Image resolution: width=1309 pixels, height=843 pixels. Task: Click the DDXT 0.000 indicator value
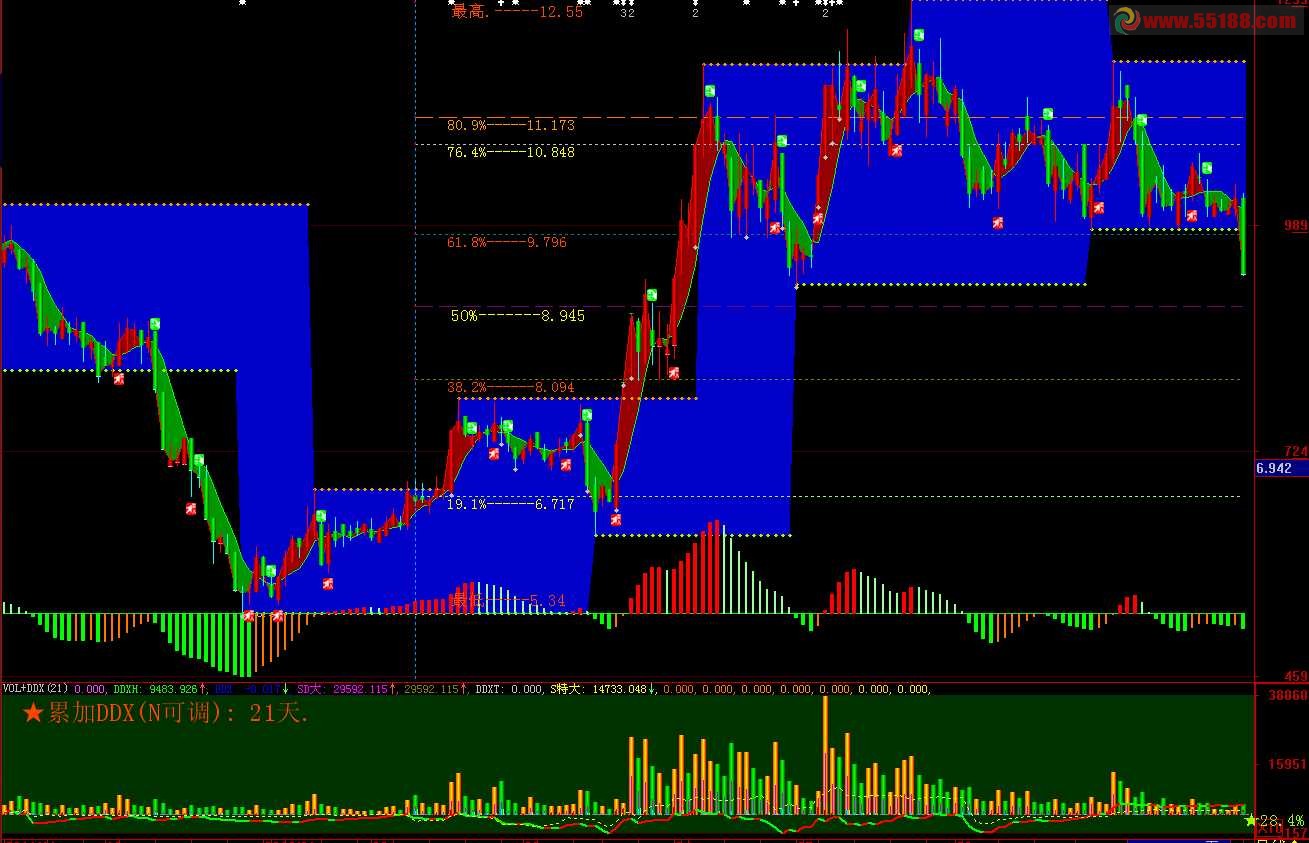(509, 688)
